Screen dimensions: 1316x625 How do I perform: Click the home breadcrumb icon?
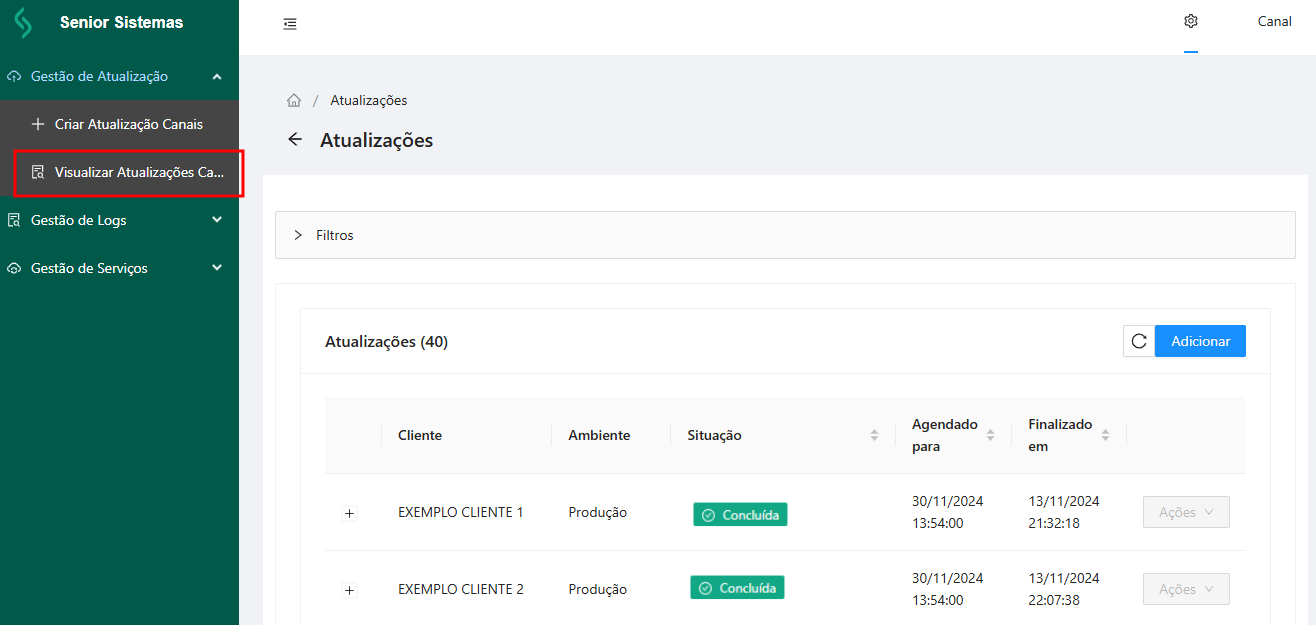294,101
